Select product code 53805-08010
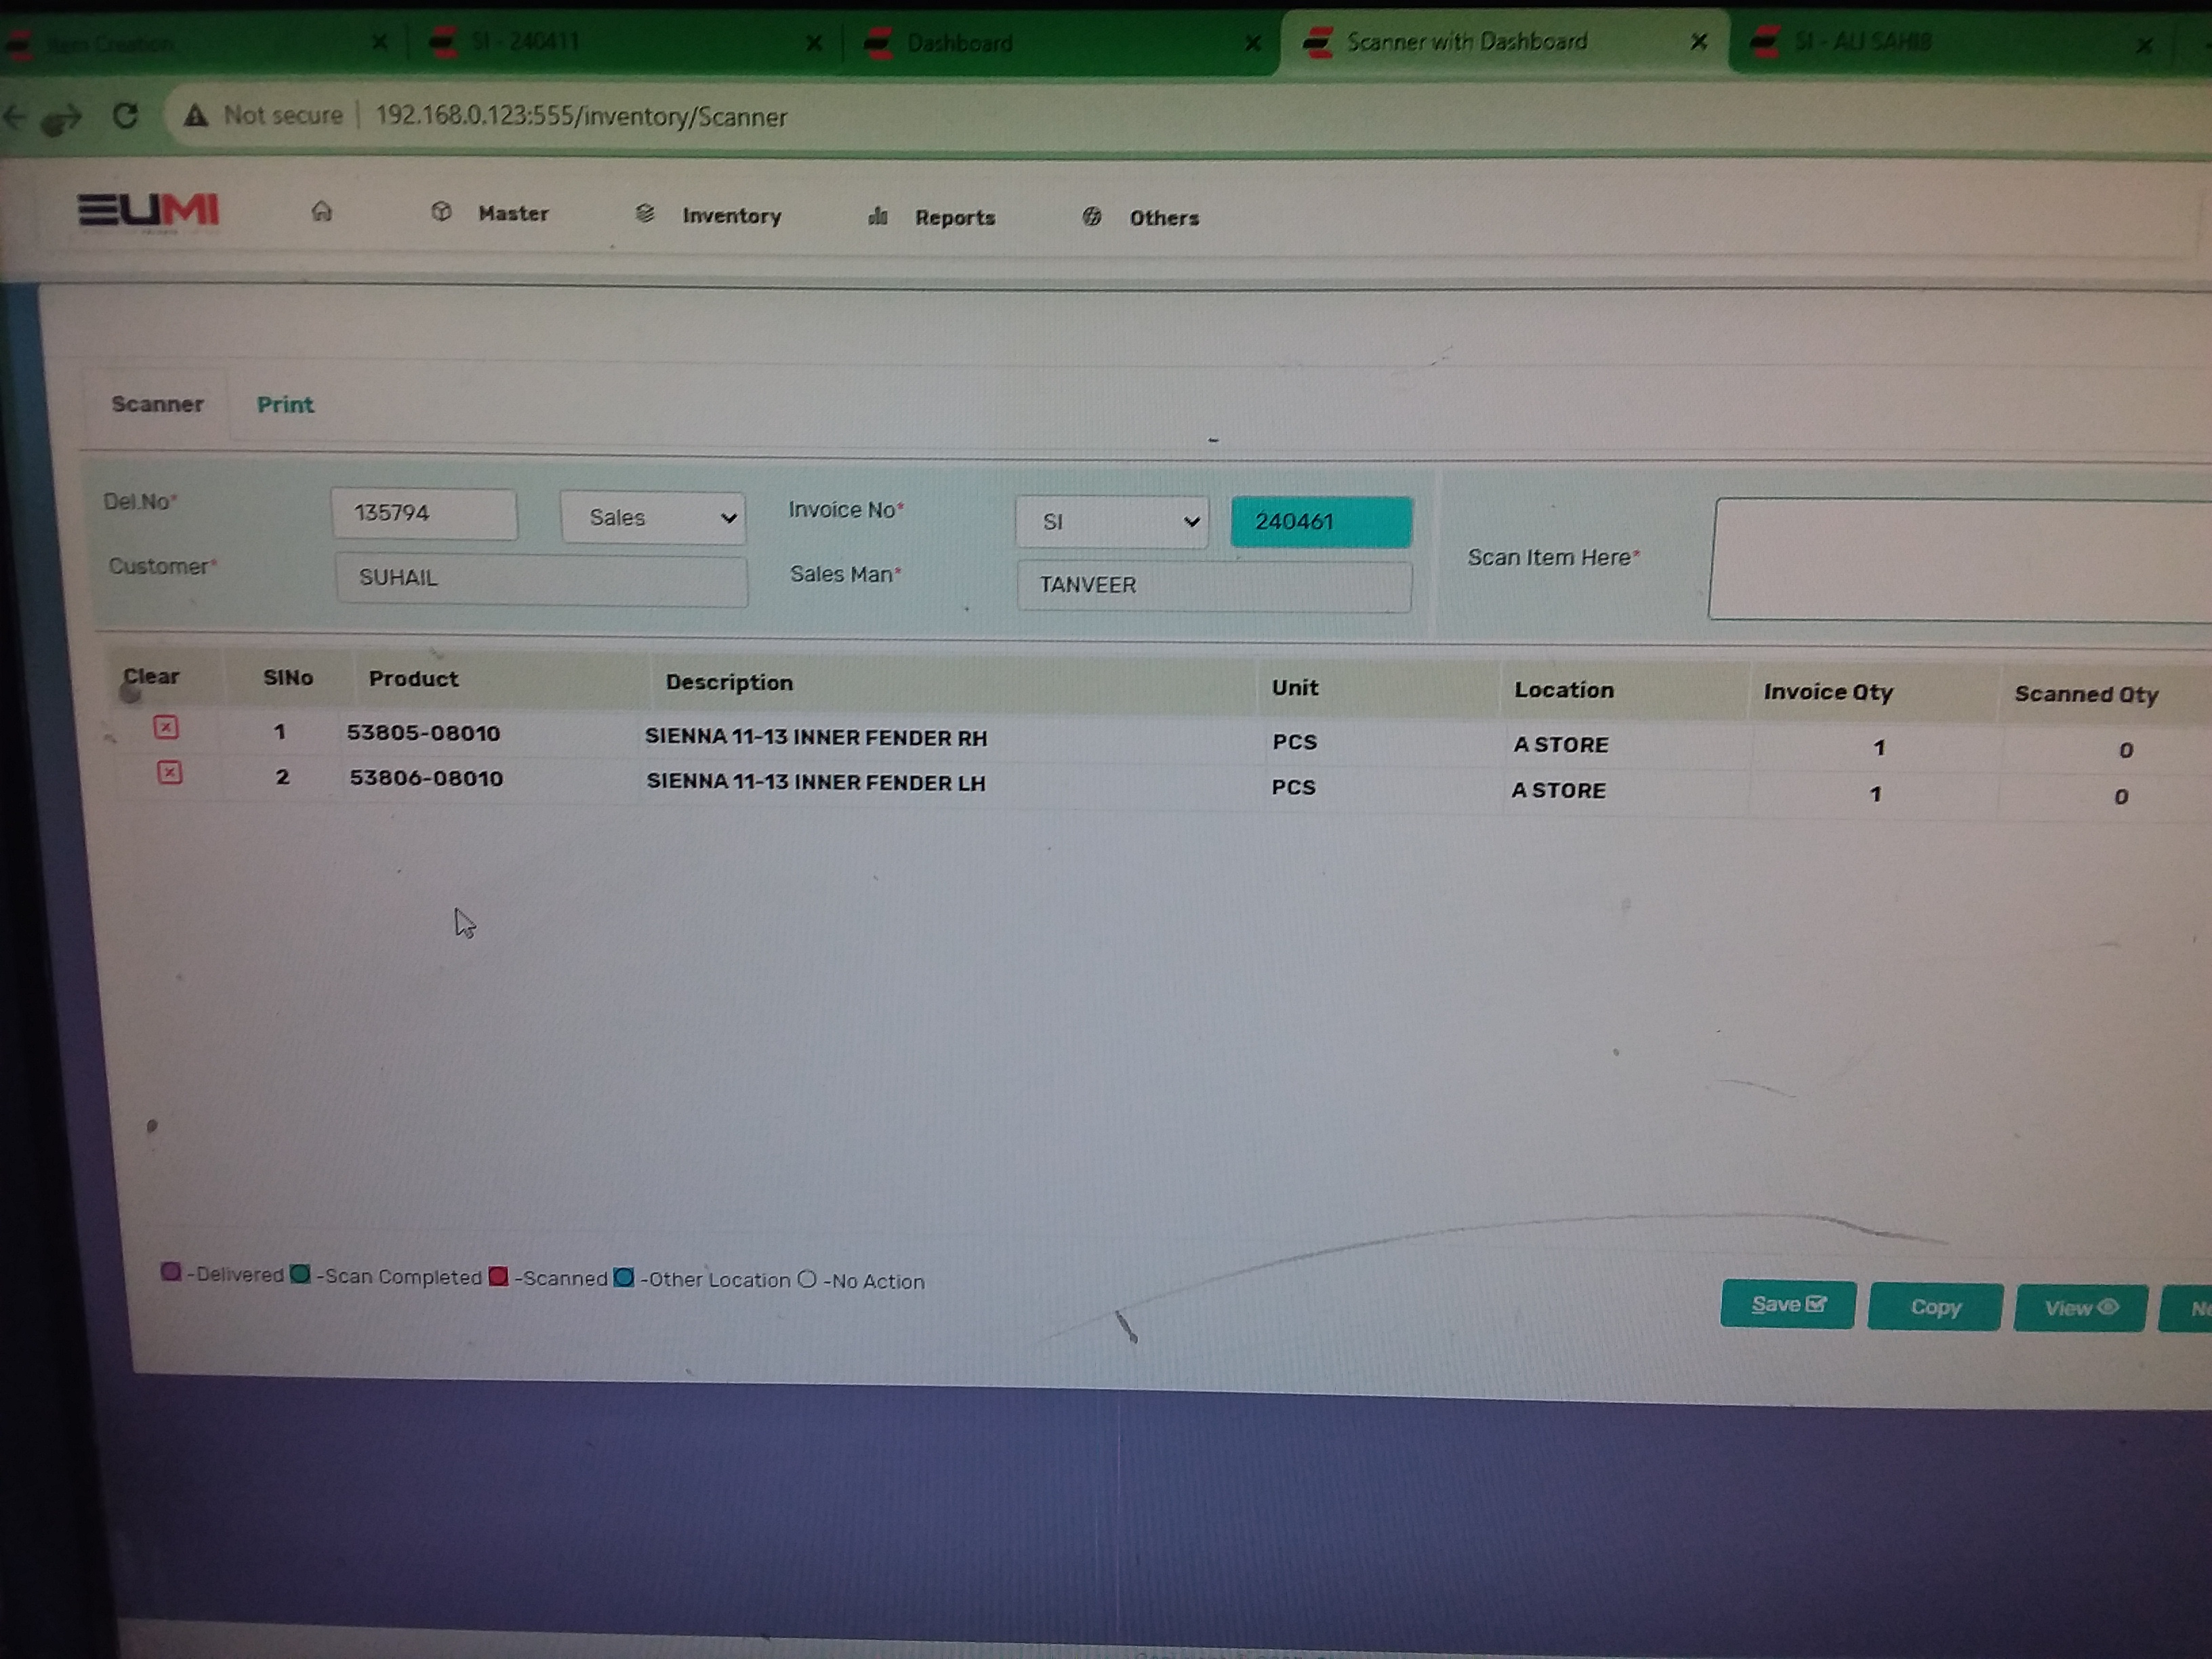The image size is (2212, 1659). click(423, 733)
